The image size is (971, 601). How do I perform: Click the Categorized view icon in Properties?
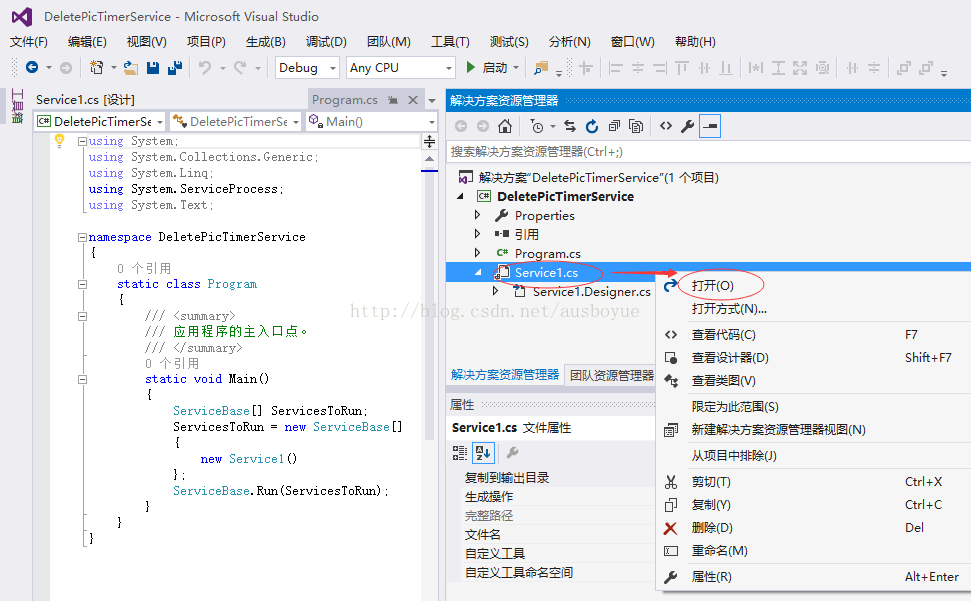click(x=459, y=452)
